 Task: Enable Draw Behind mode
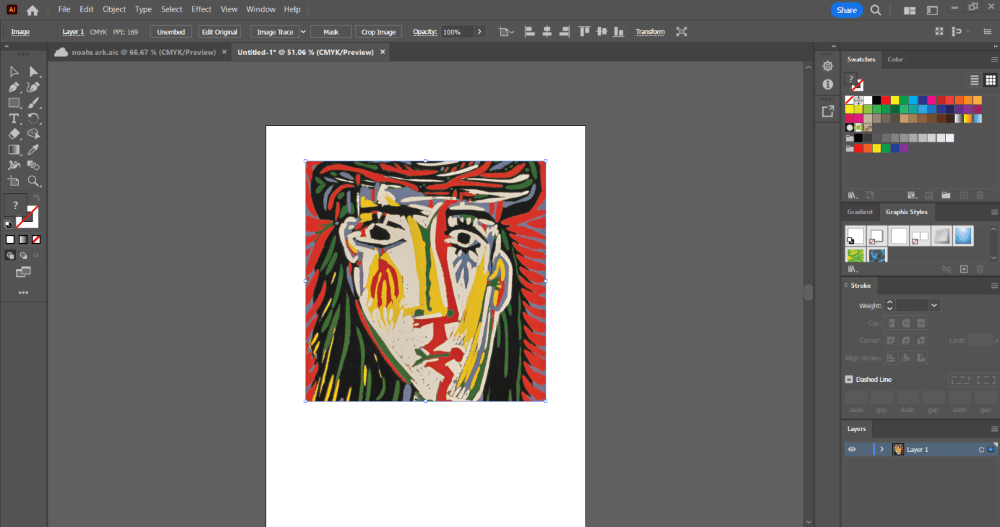24,255
